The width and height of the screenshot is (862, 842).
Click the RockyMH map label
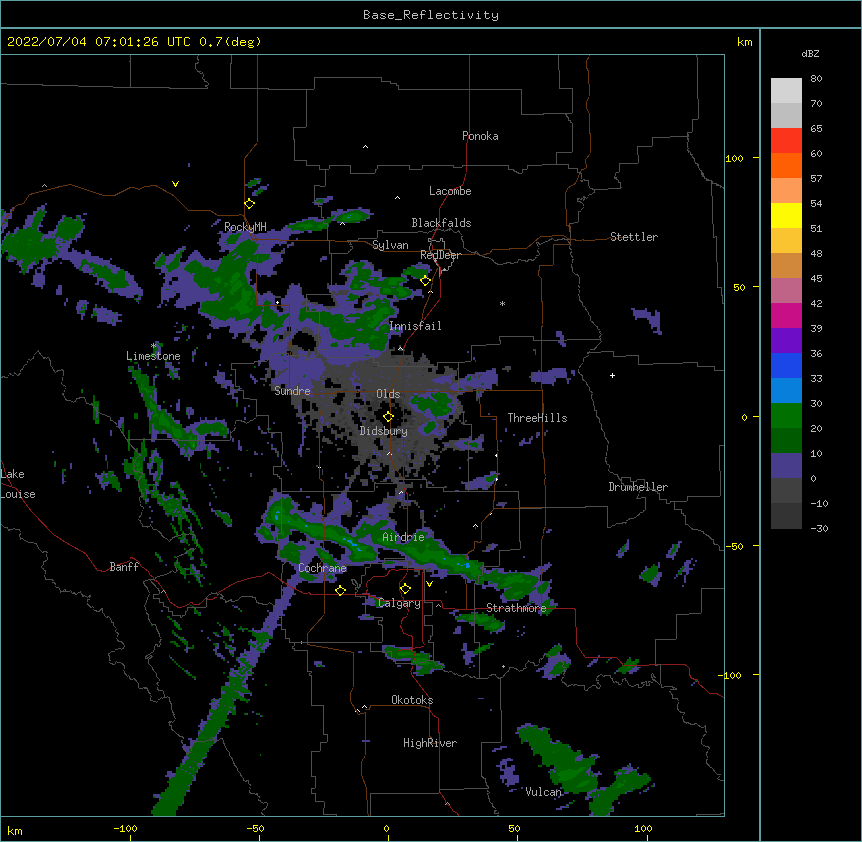[245, 227]
